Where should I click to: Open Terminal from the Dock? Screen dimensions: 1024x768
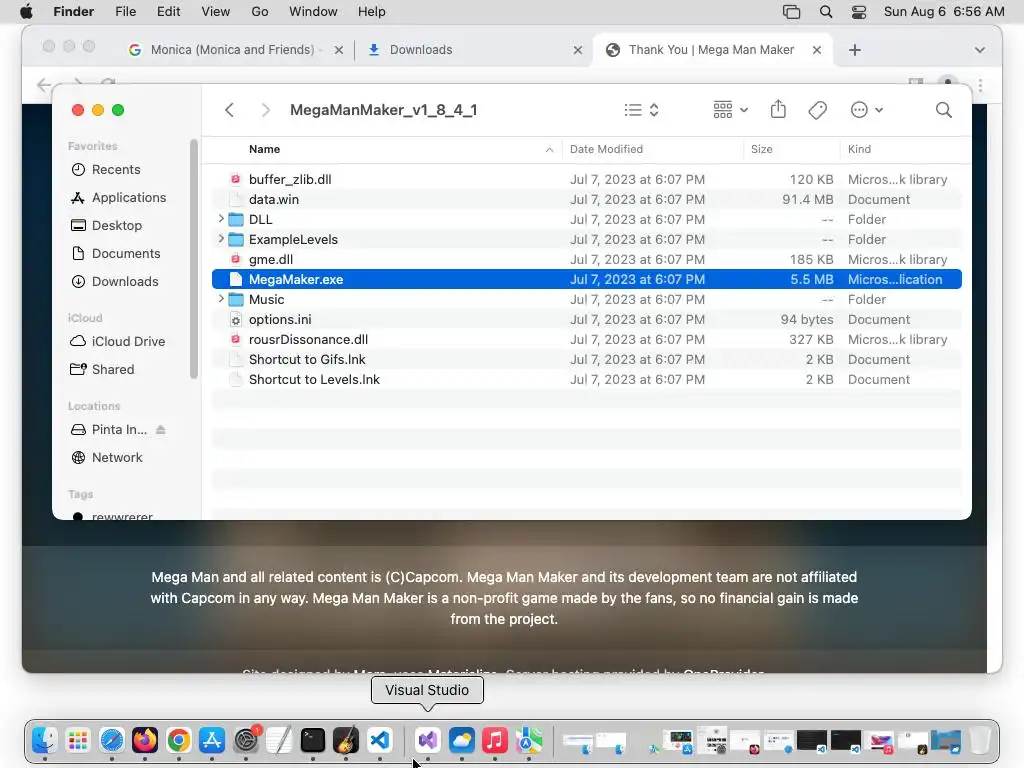[x=313, y=740]
